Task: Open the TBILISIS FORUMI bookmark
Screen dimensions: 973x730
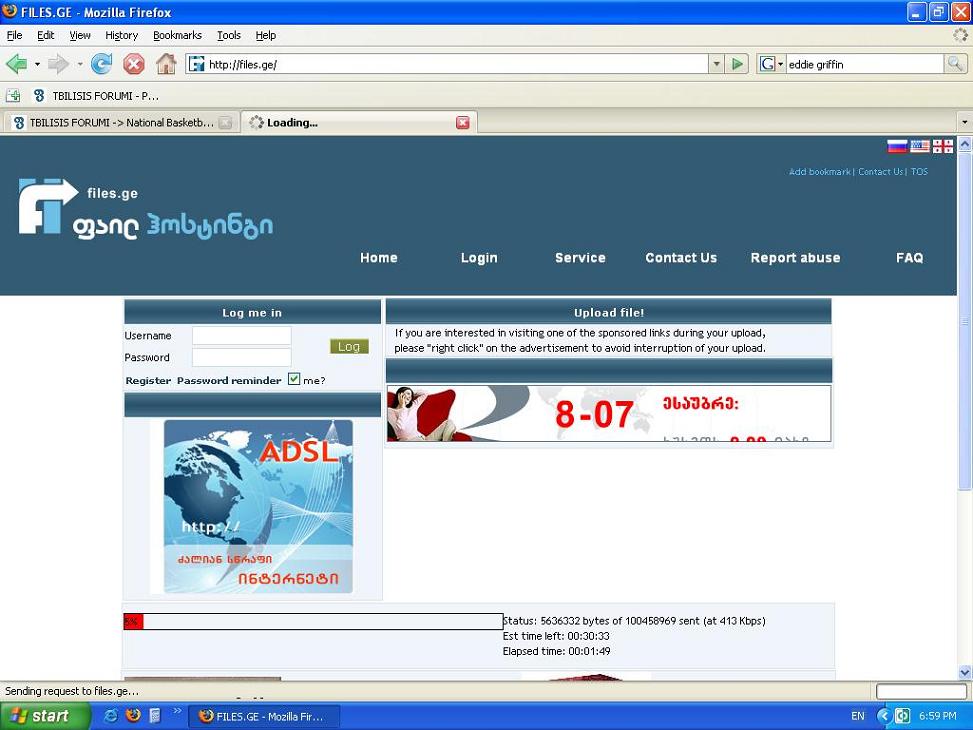Action: tap(97, 96)
